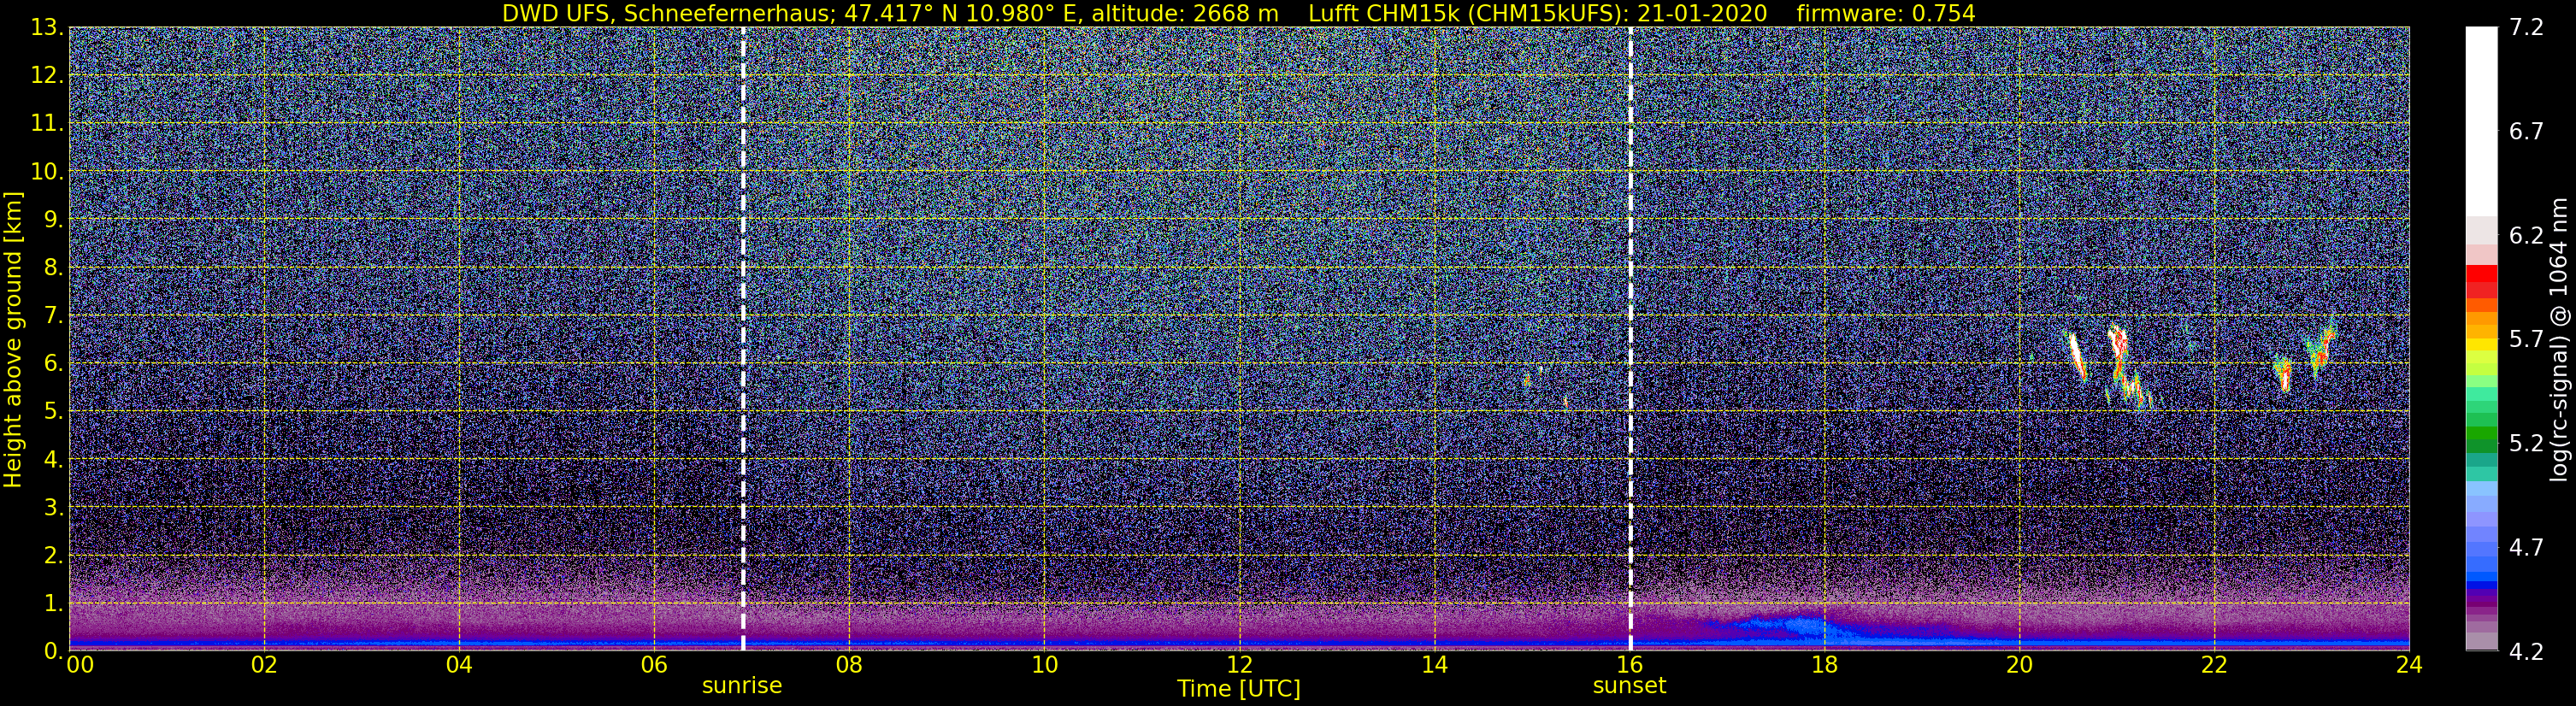Click the colorbar value '6.7'
Viewport: 2576px width, 706px height.
point(2526,132)
